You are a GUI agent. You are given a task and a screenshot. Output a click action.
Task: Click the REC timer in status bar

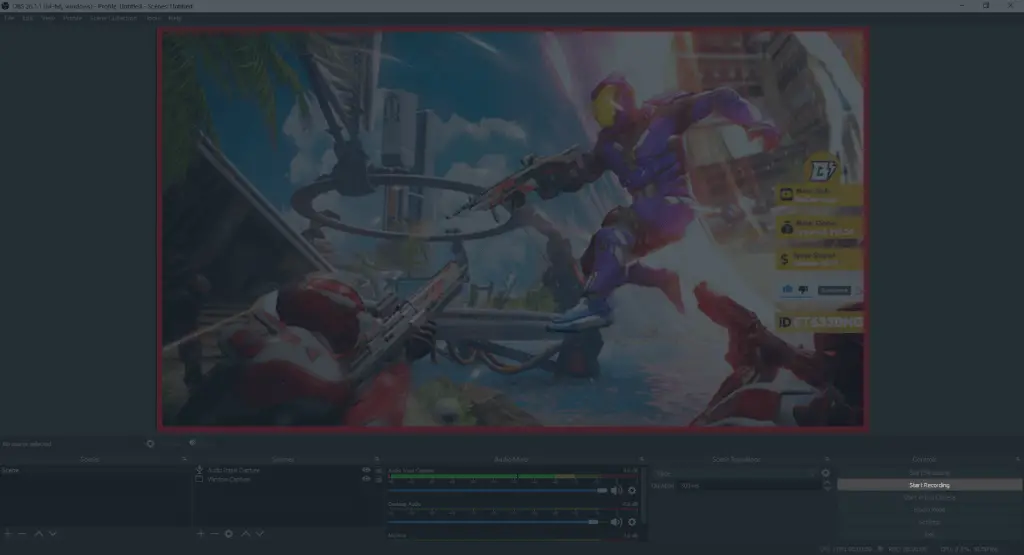907,549
